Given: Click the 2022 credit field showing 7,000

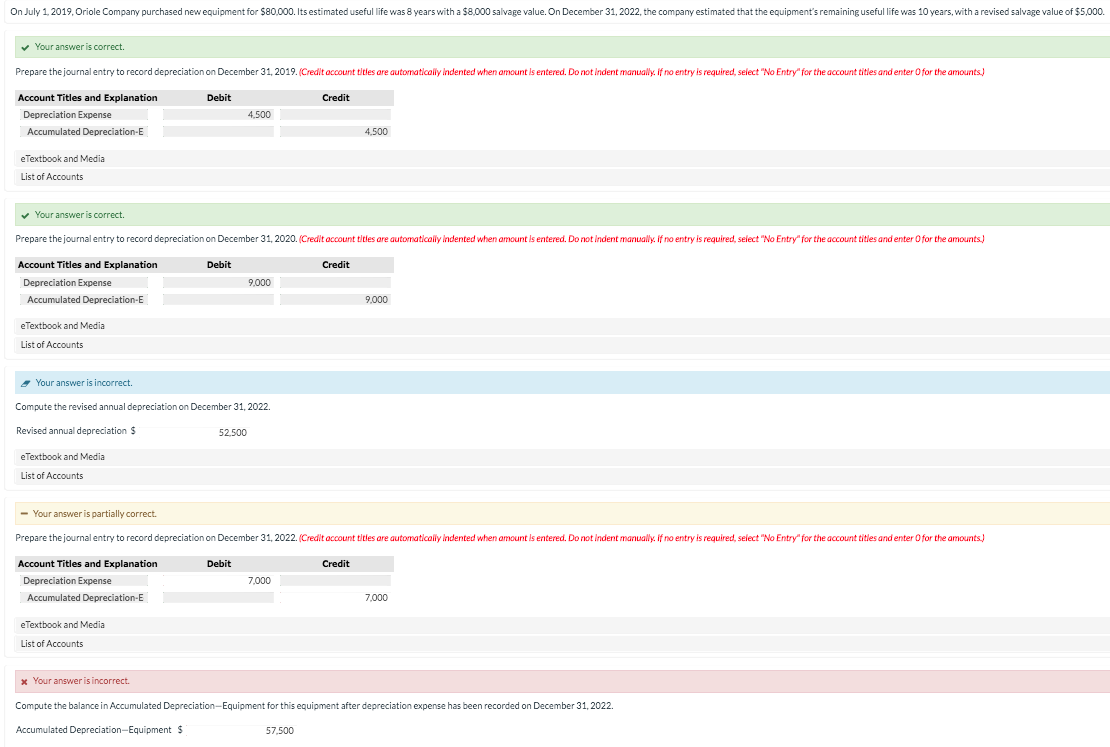Looking at the screenshot, I should 336,598.
